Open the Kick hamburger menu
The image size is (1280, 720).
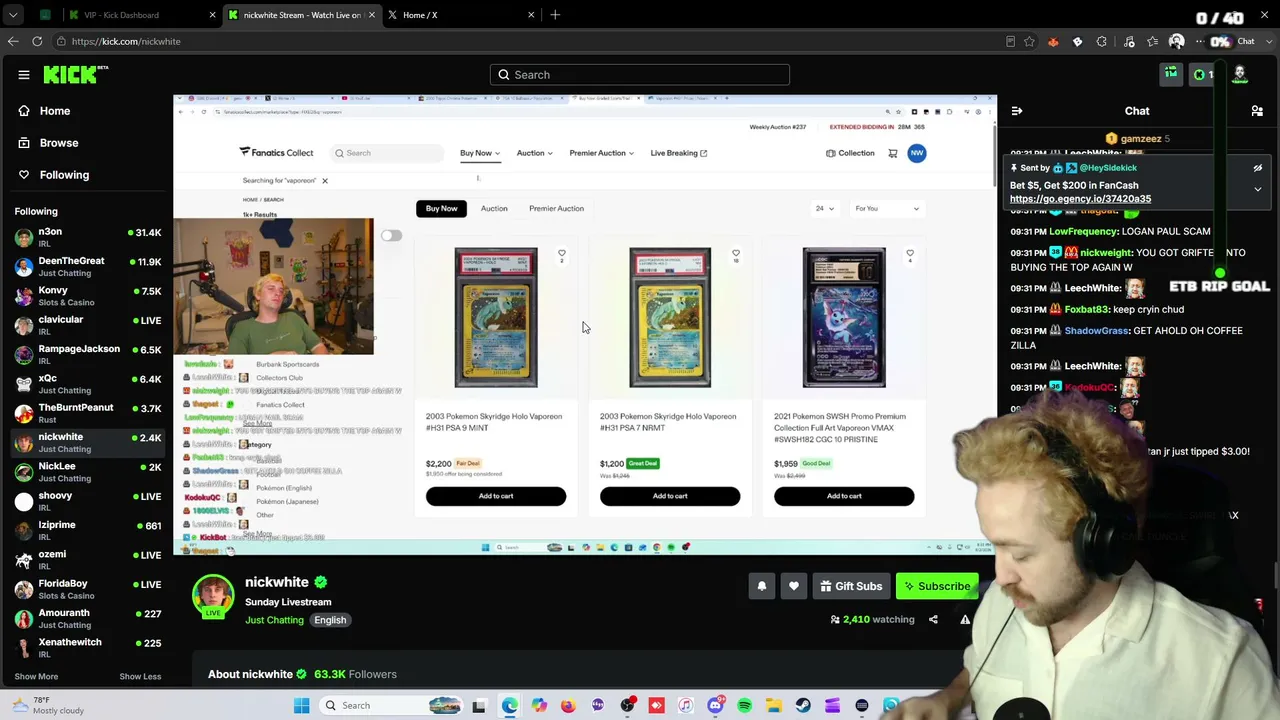point(24,75)
